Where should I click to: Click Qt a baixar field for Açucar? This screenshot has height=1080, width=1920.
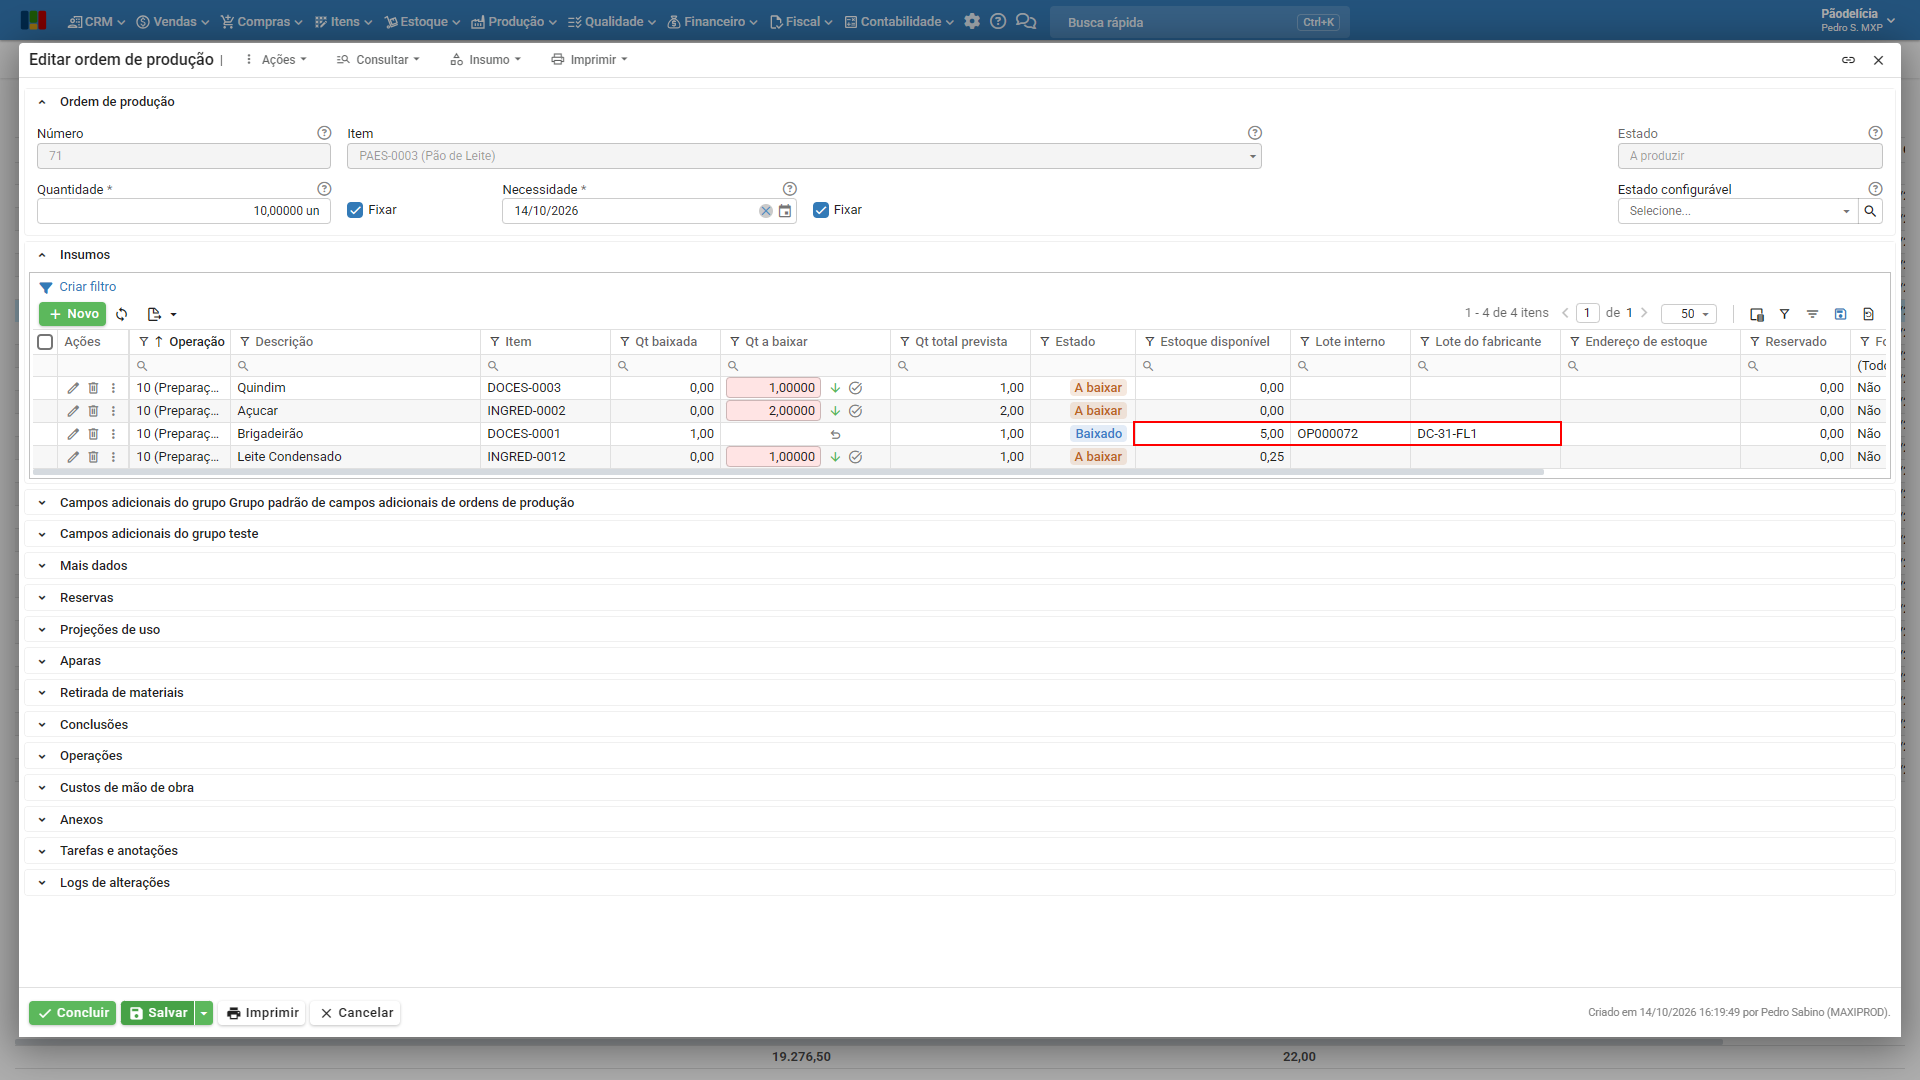pyautogui.click(x=774, y=411)
